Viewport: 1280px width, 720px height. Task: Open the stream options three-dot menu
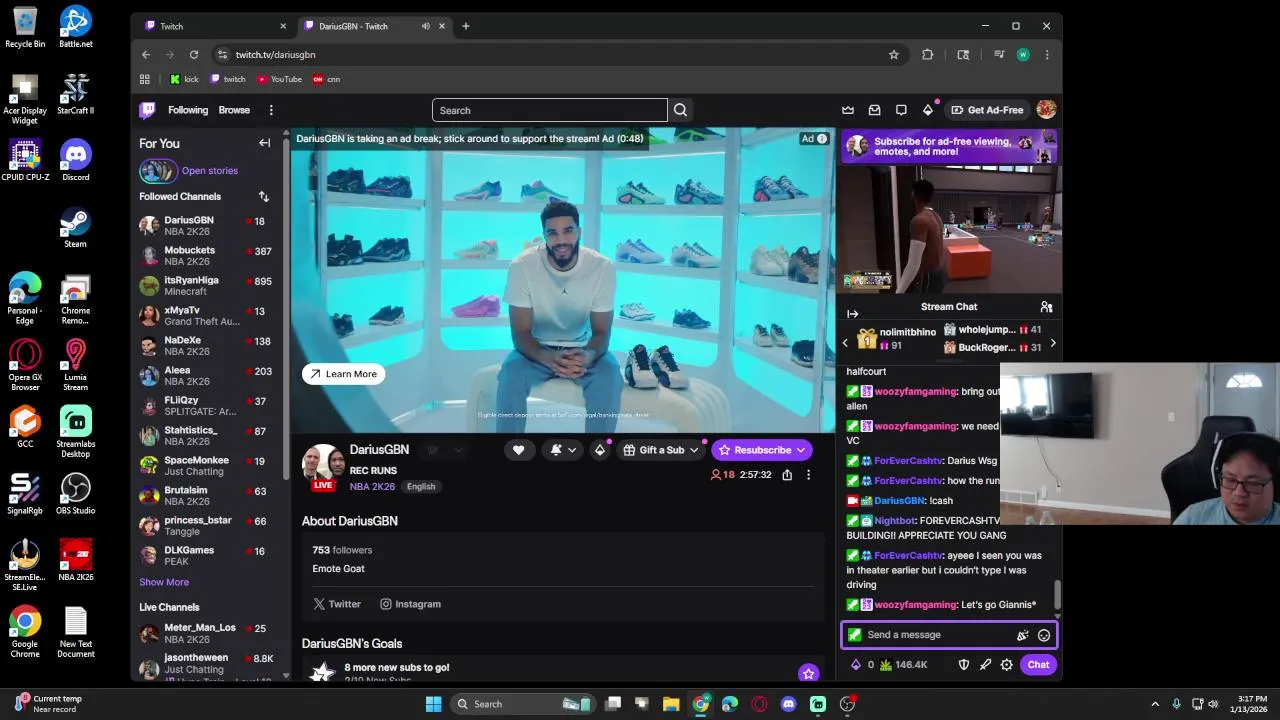point(808,475)
